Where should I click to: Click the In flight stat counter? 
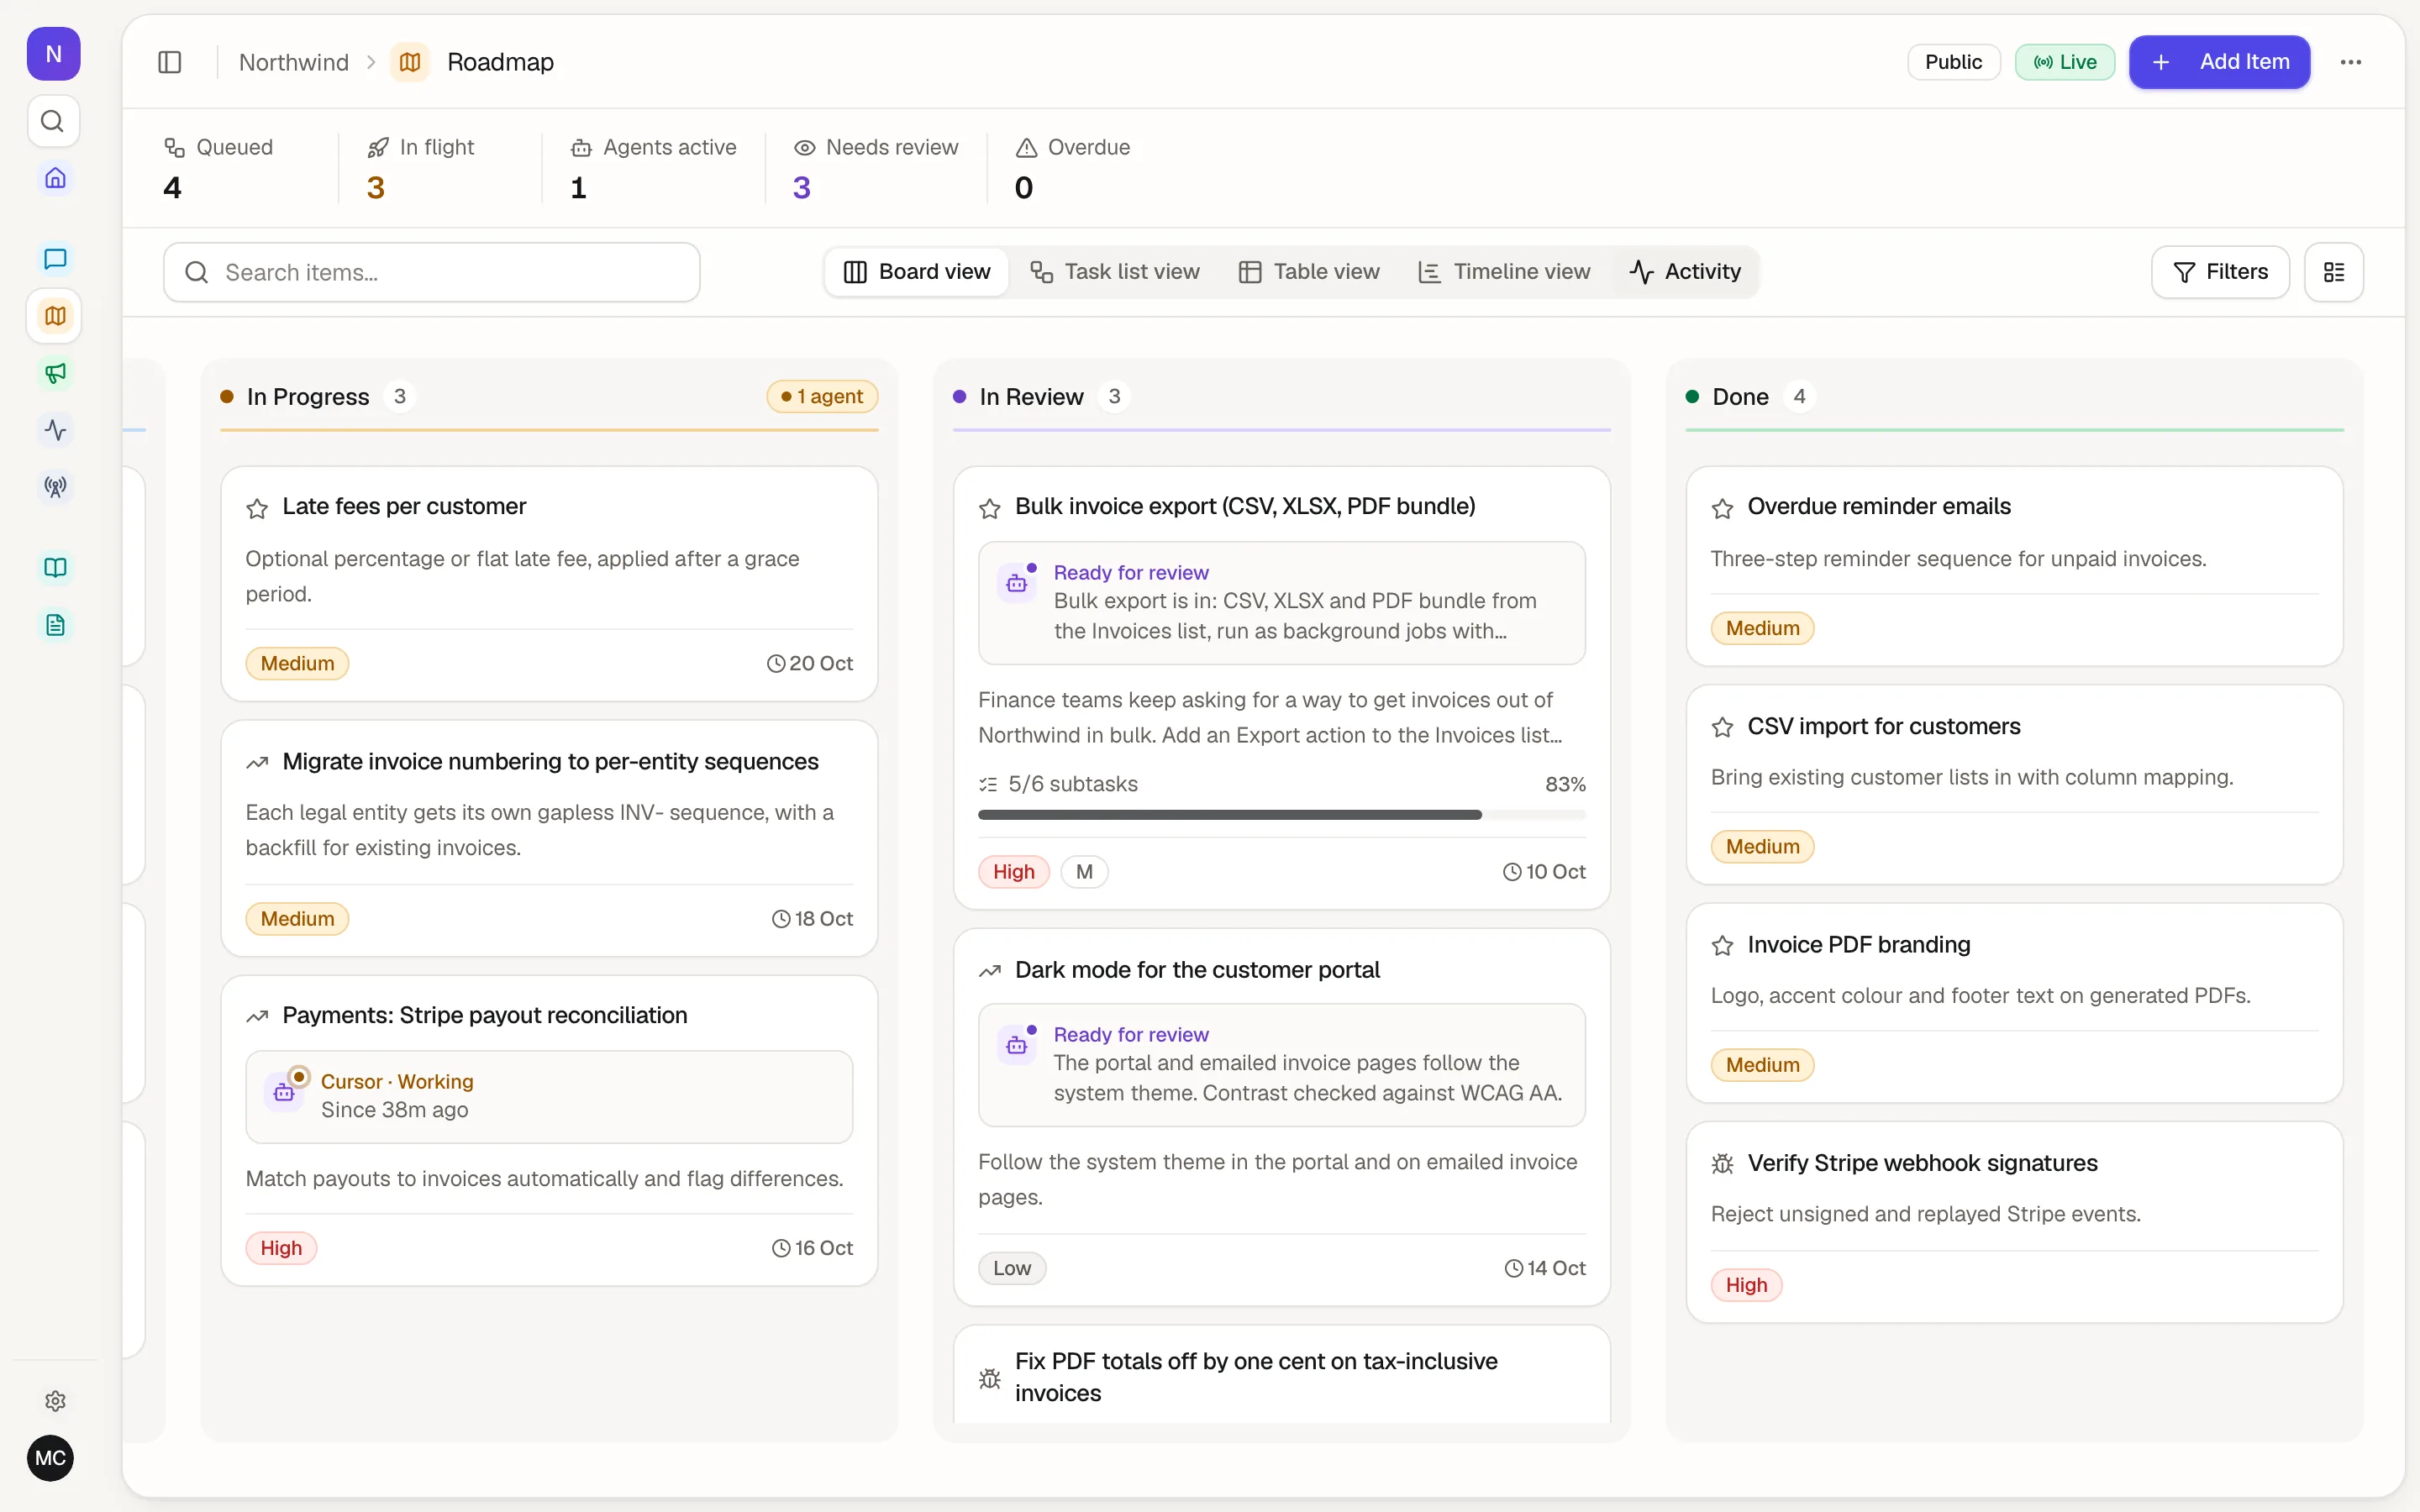(x=420, y=168)
